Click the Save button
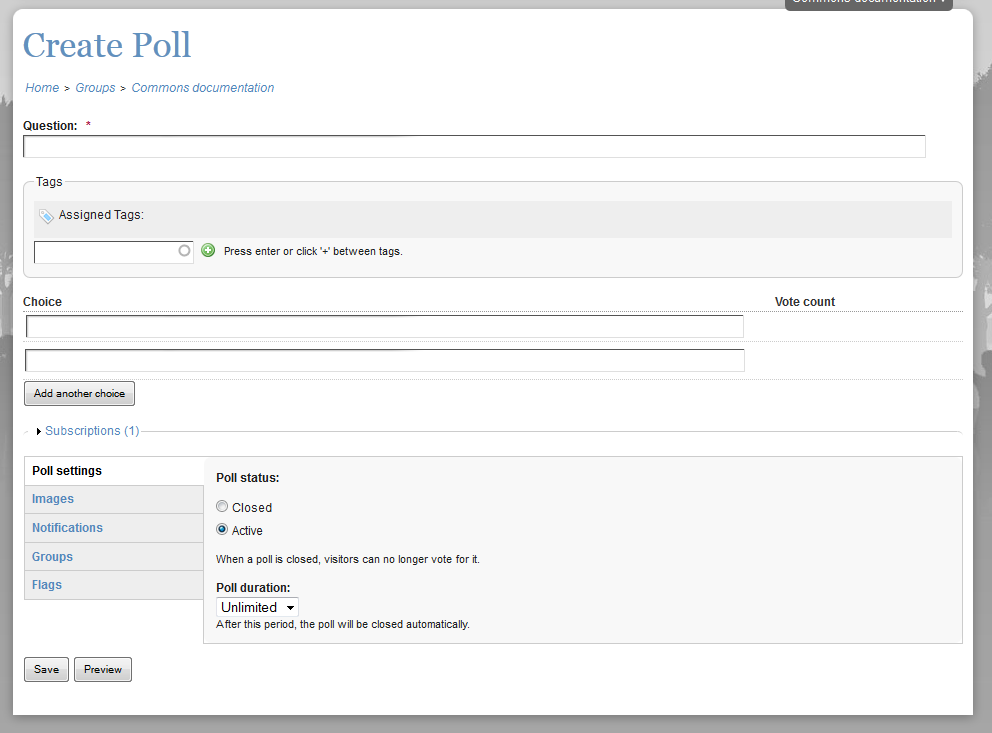 point(46,669)
